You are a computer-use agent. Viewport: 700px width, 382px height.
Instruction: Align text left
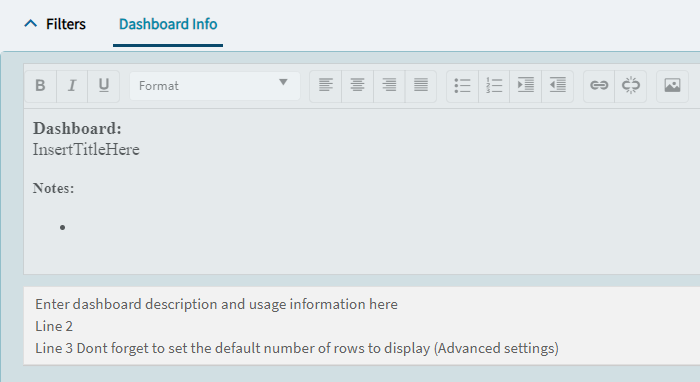coord(326,86)
